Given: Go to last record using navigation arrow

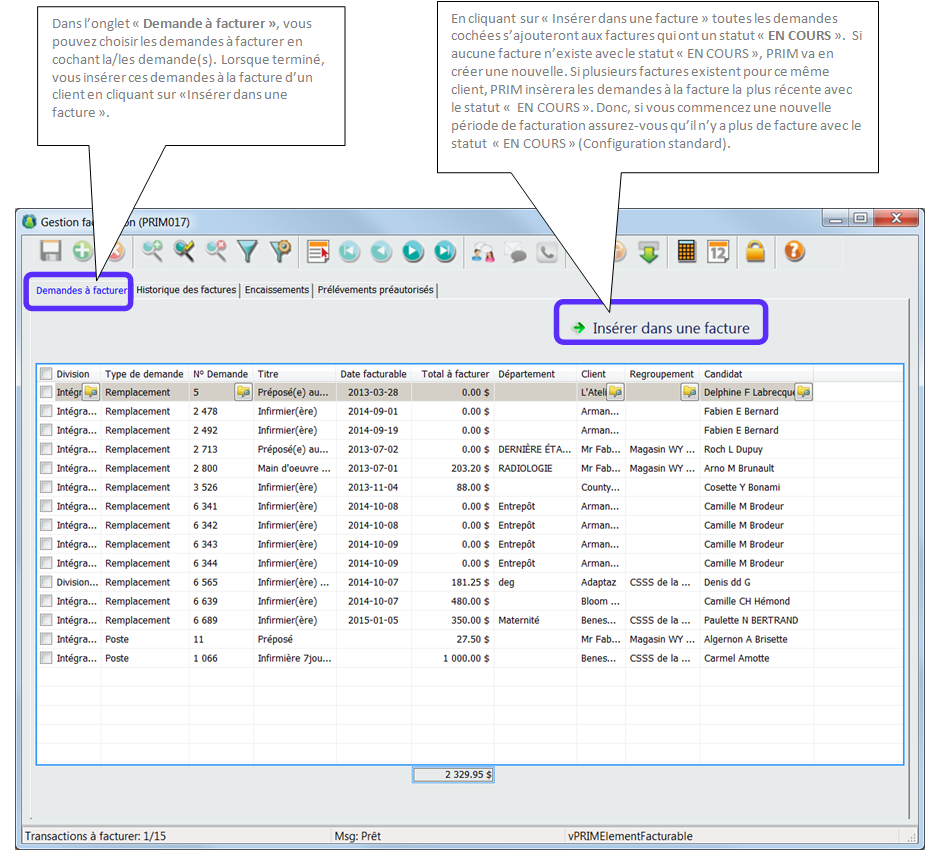Looking at the screenshot, I should 445,251.
